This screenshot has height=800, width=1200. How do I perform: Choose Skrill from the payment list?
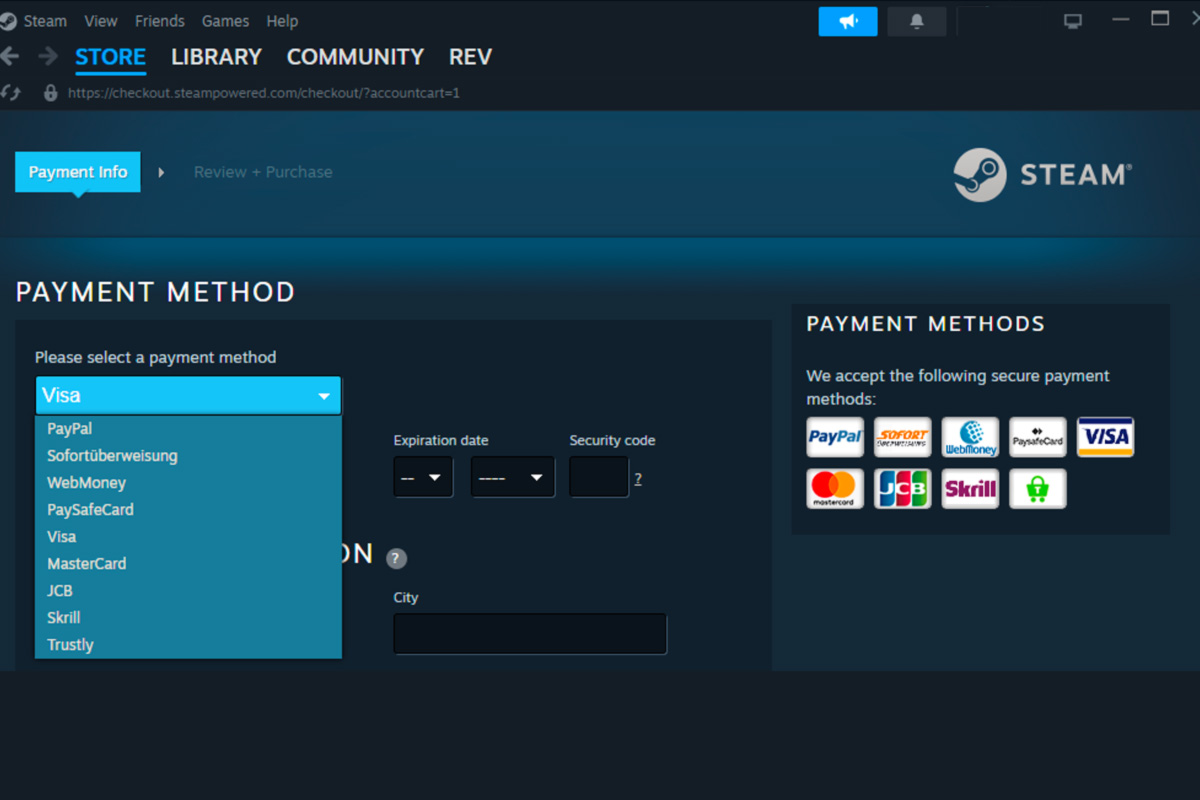coord(188,617)
